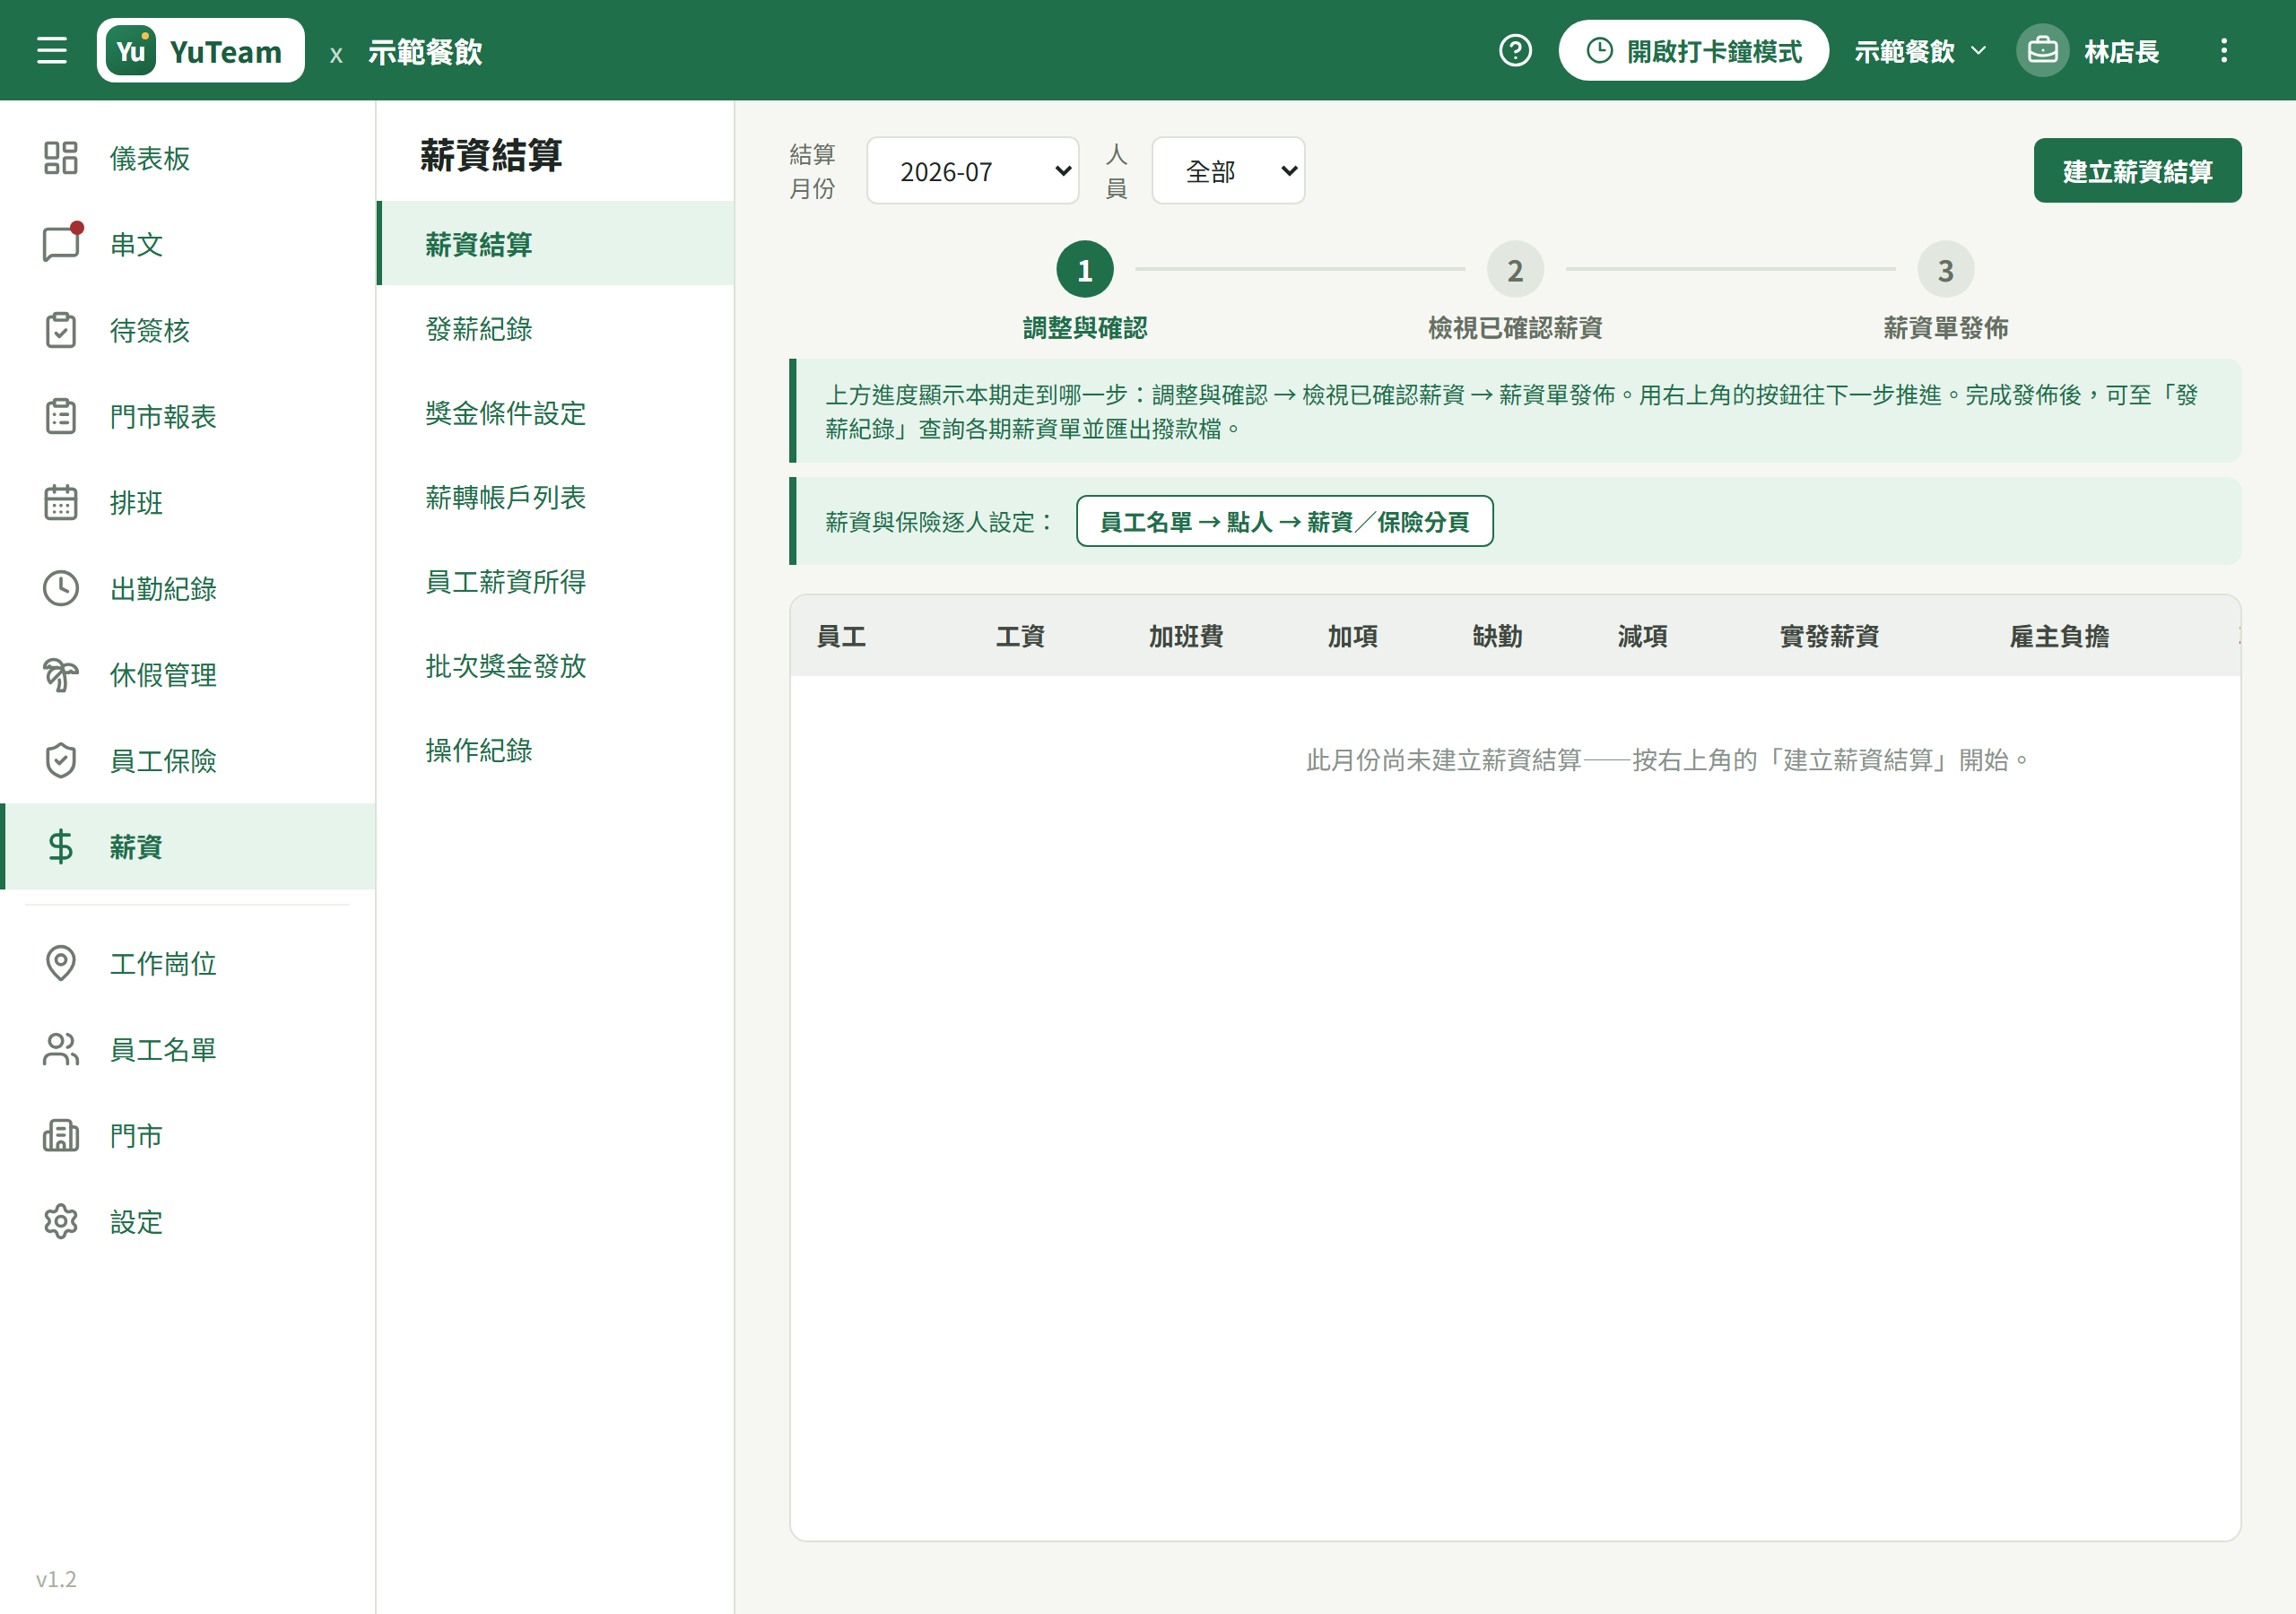Click the 出勤紀錄 clock icon
This screenshot has height=1614, width=2296.
(x=61, y=588)
